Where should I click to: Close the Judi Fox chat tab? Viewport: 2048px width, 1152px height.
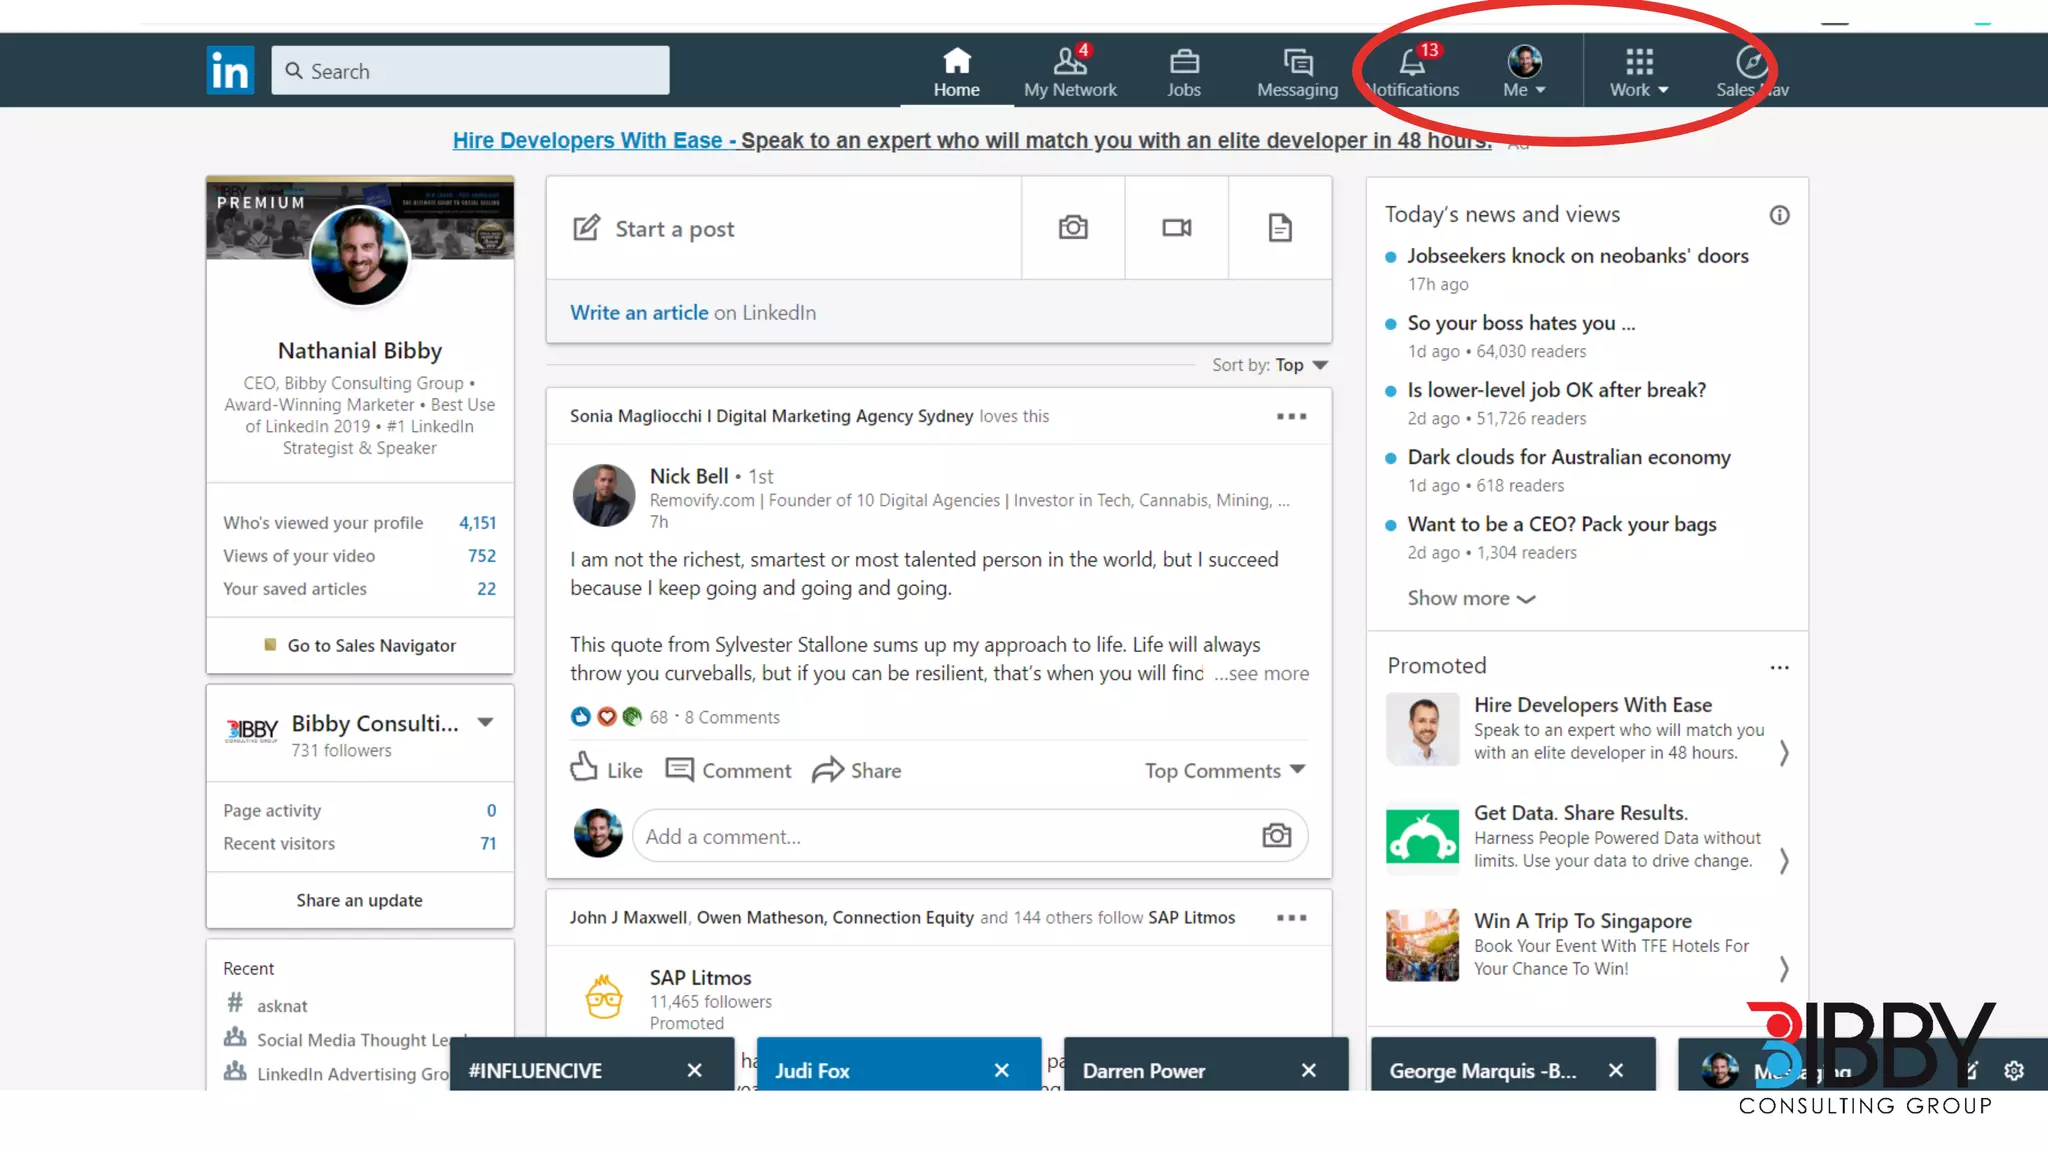point(1002,1070)
